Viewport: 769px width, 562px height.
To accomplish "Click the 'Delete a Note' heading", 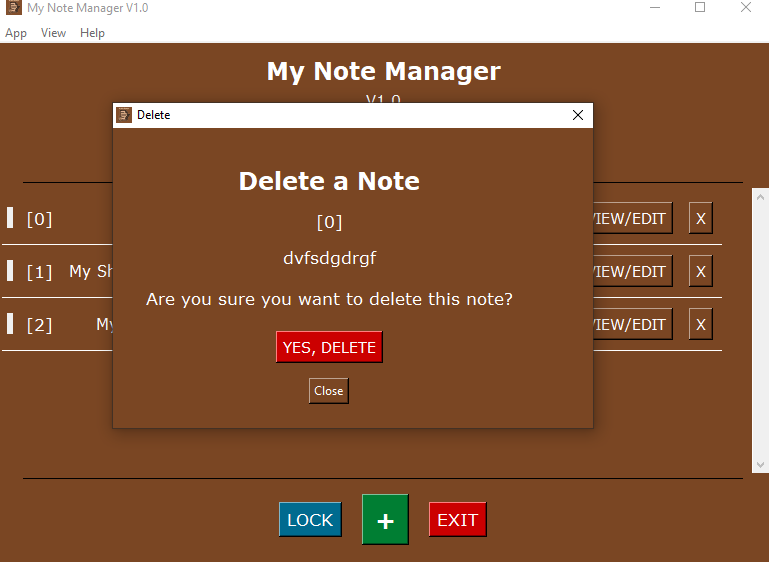I will 329,181.
